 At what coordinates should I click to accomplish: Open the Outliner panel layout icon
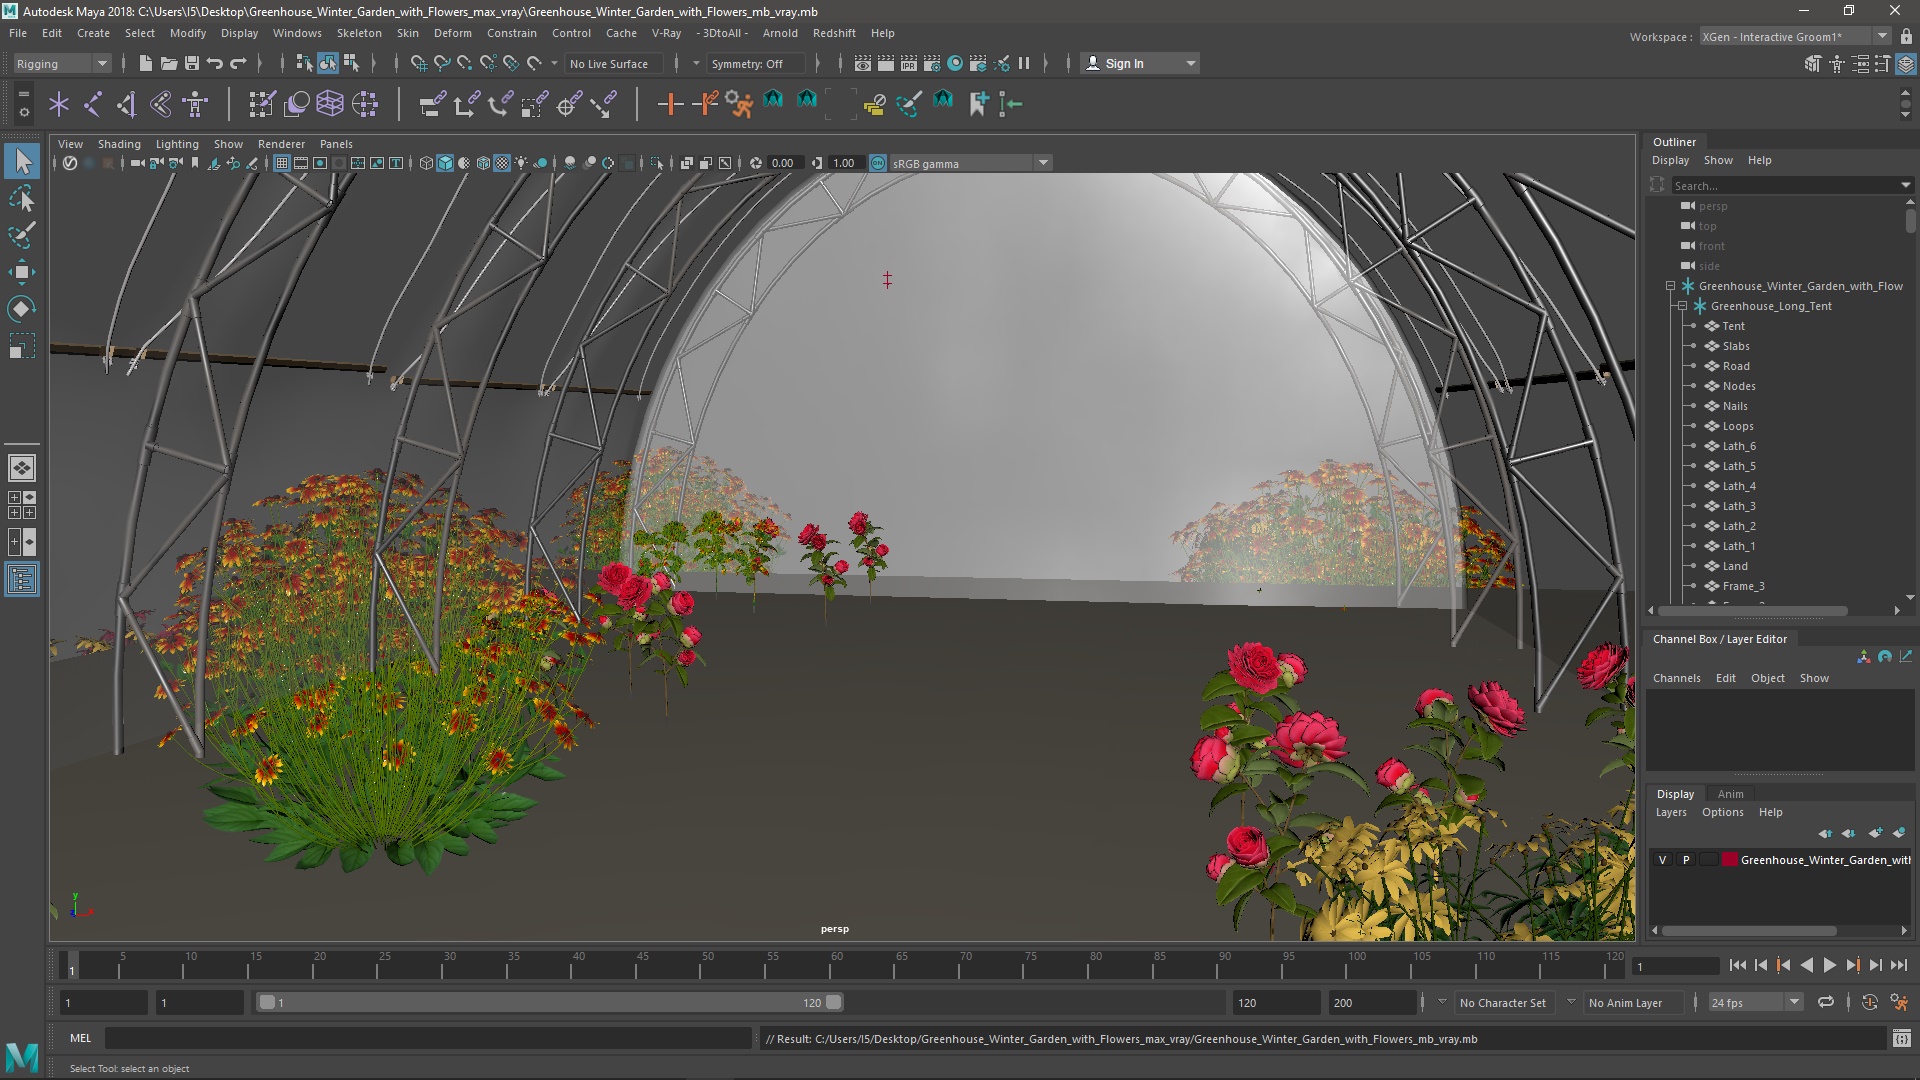22,580
